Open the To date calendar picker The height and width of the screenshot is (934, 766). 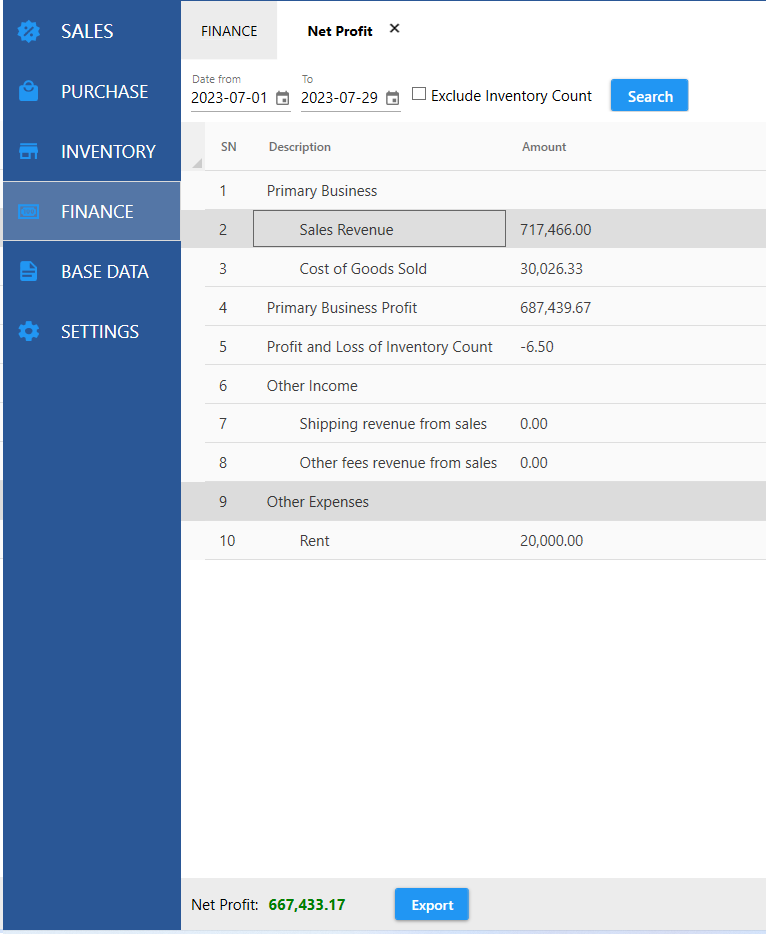392,98
